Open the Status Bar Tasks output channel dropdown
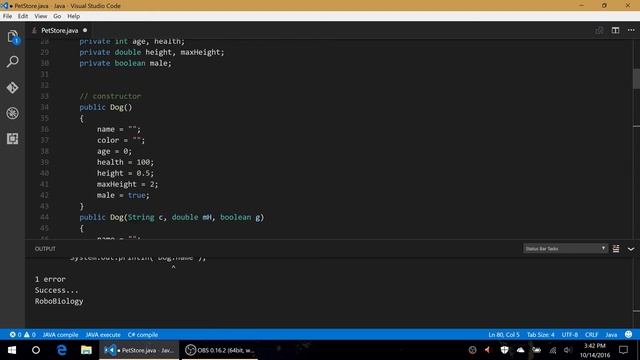Image resolution: width=640 pixels, height=360 pixels. pos(565,249)
